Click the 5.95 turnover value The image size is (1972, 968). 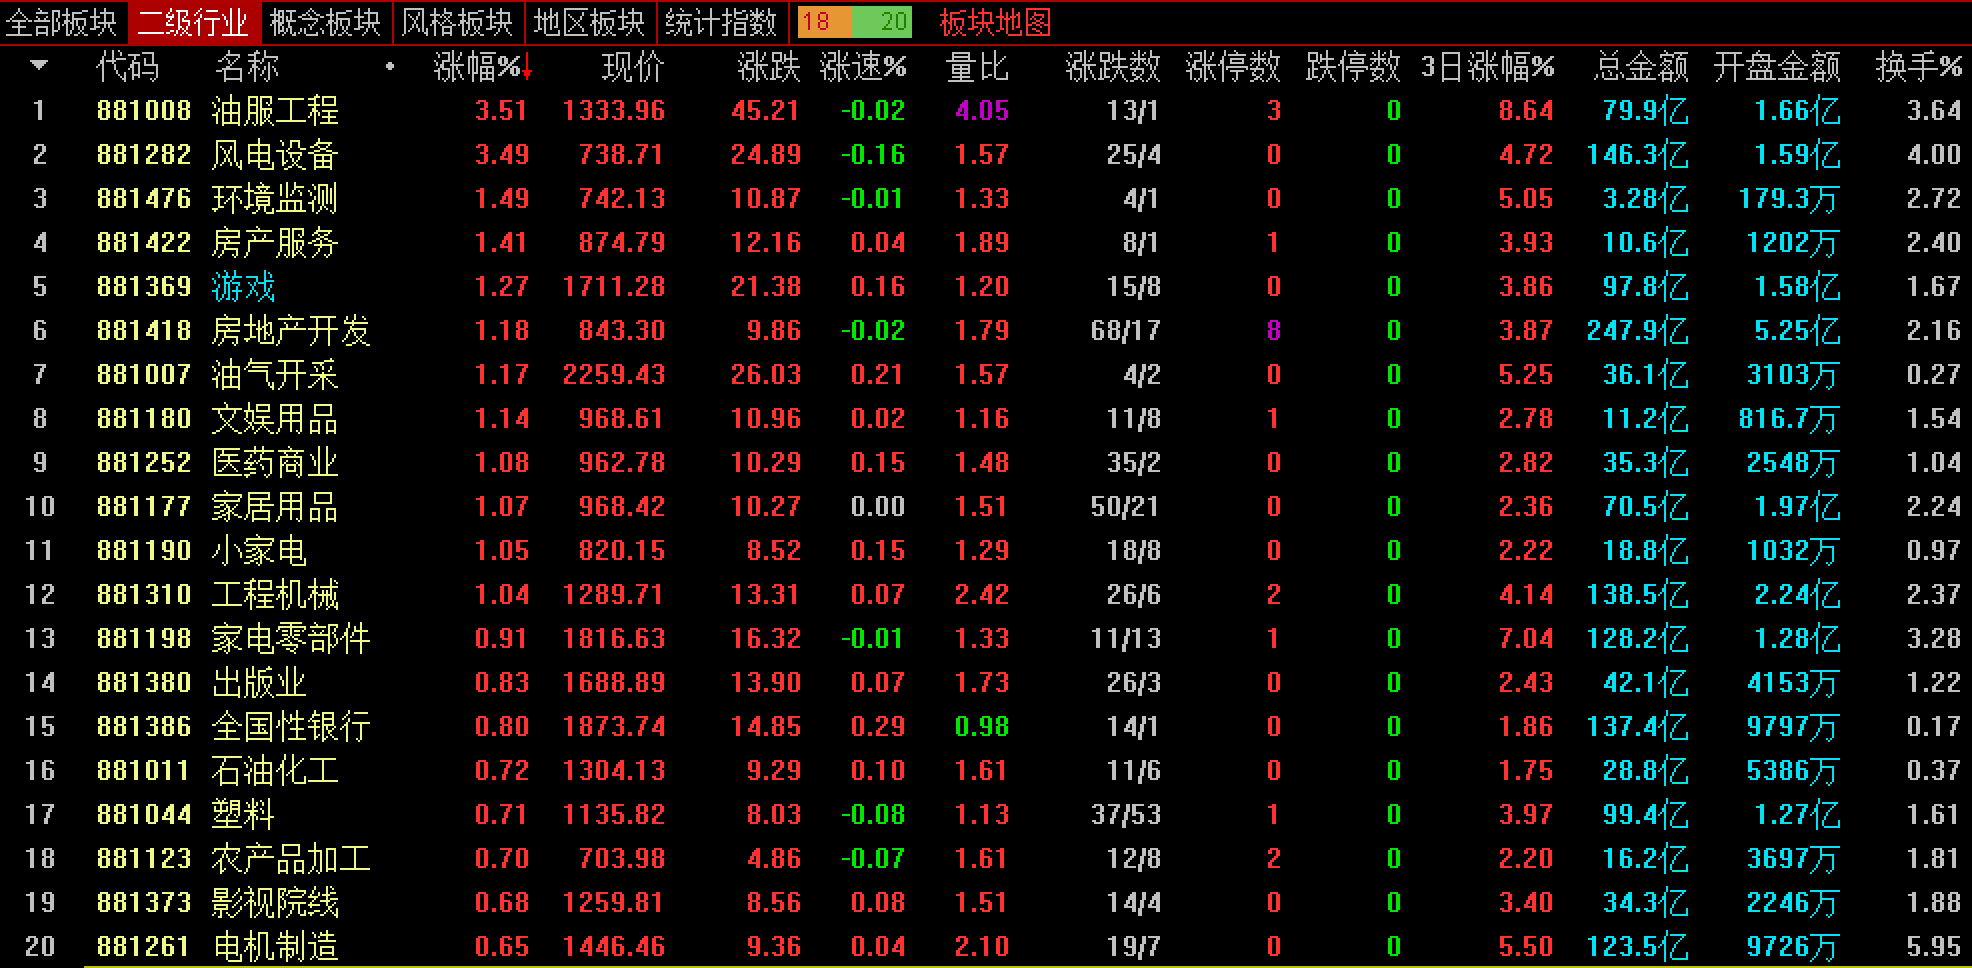coord(1934,946)
